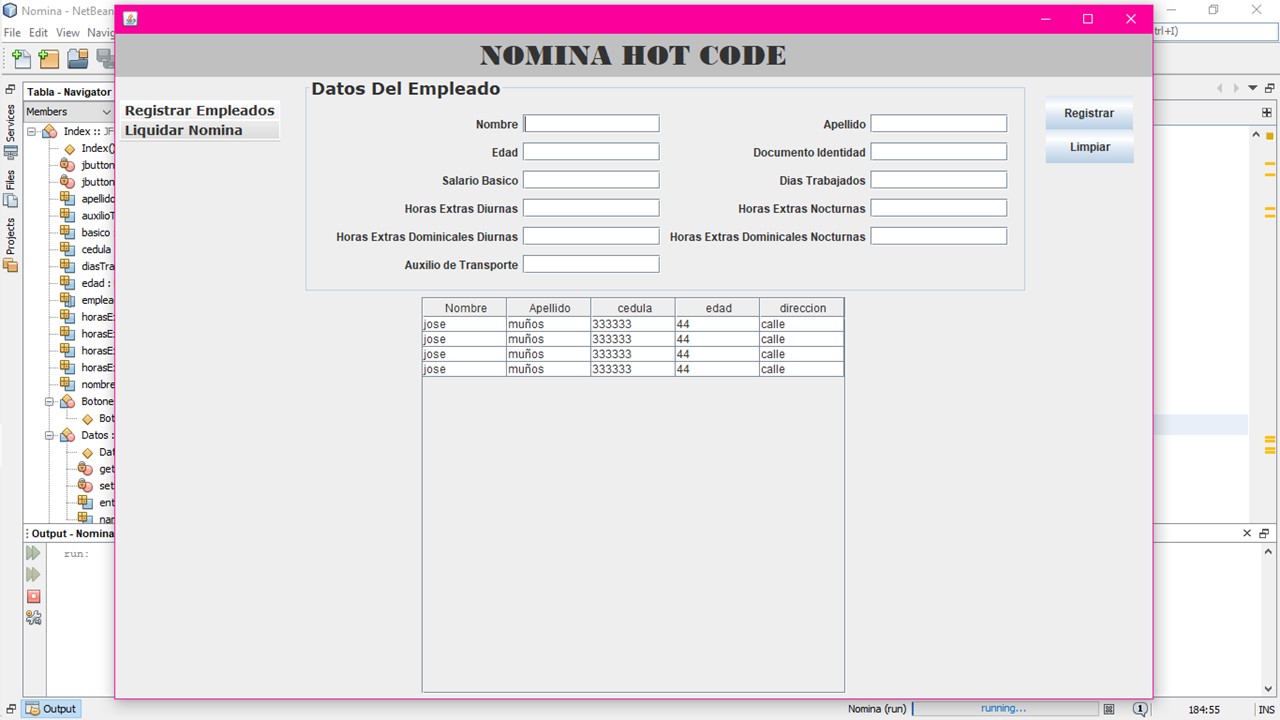Click the editor scroll-left tab arrow
This screenshot has width=1280, height=720.
pos(1220,88)
